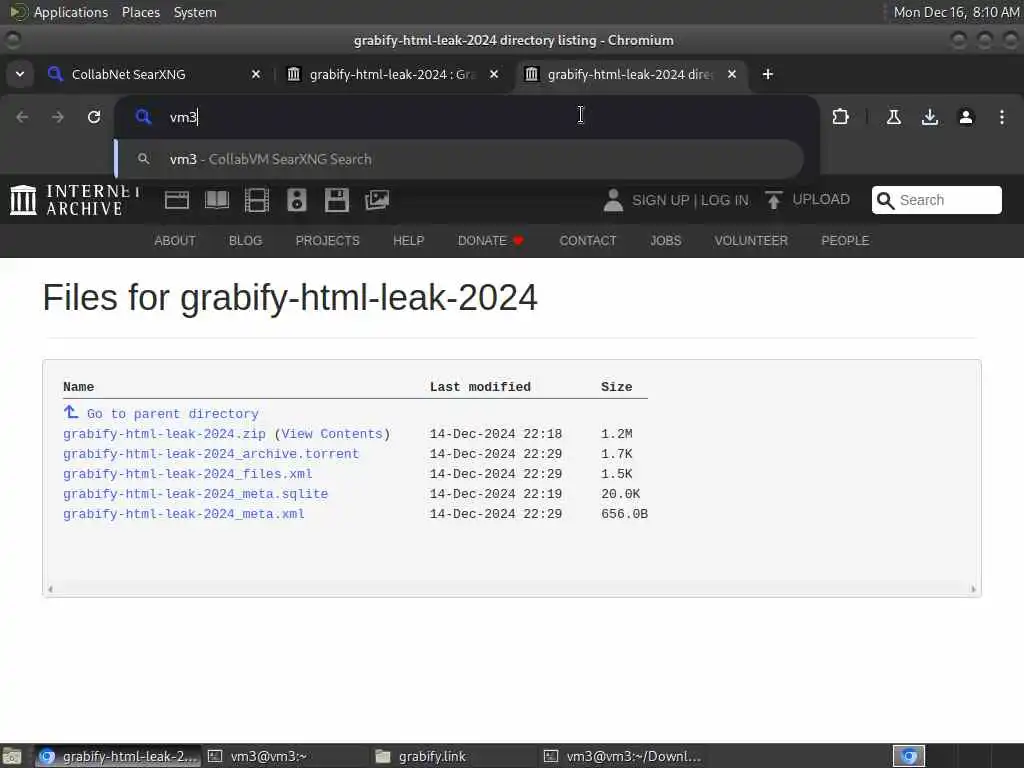The image size is (1024, 768).
Task: Open the HELP menu item
Action: 409,240
